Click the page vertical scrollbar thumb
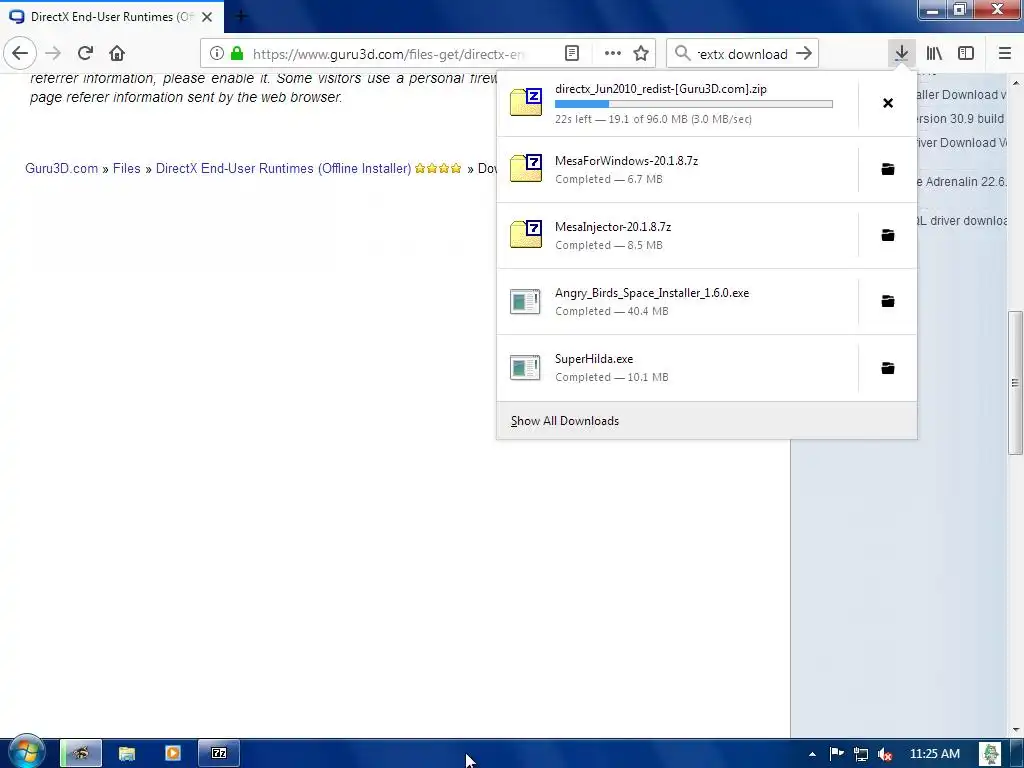The width and height of the screenshot is (1024, 768). coord(1016,383)
